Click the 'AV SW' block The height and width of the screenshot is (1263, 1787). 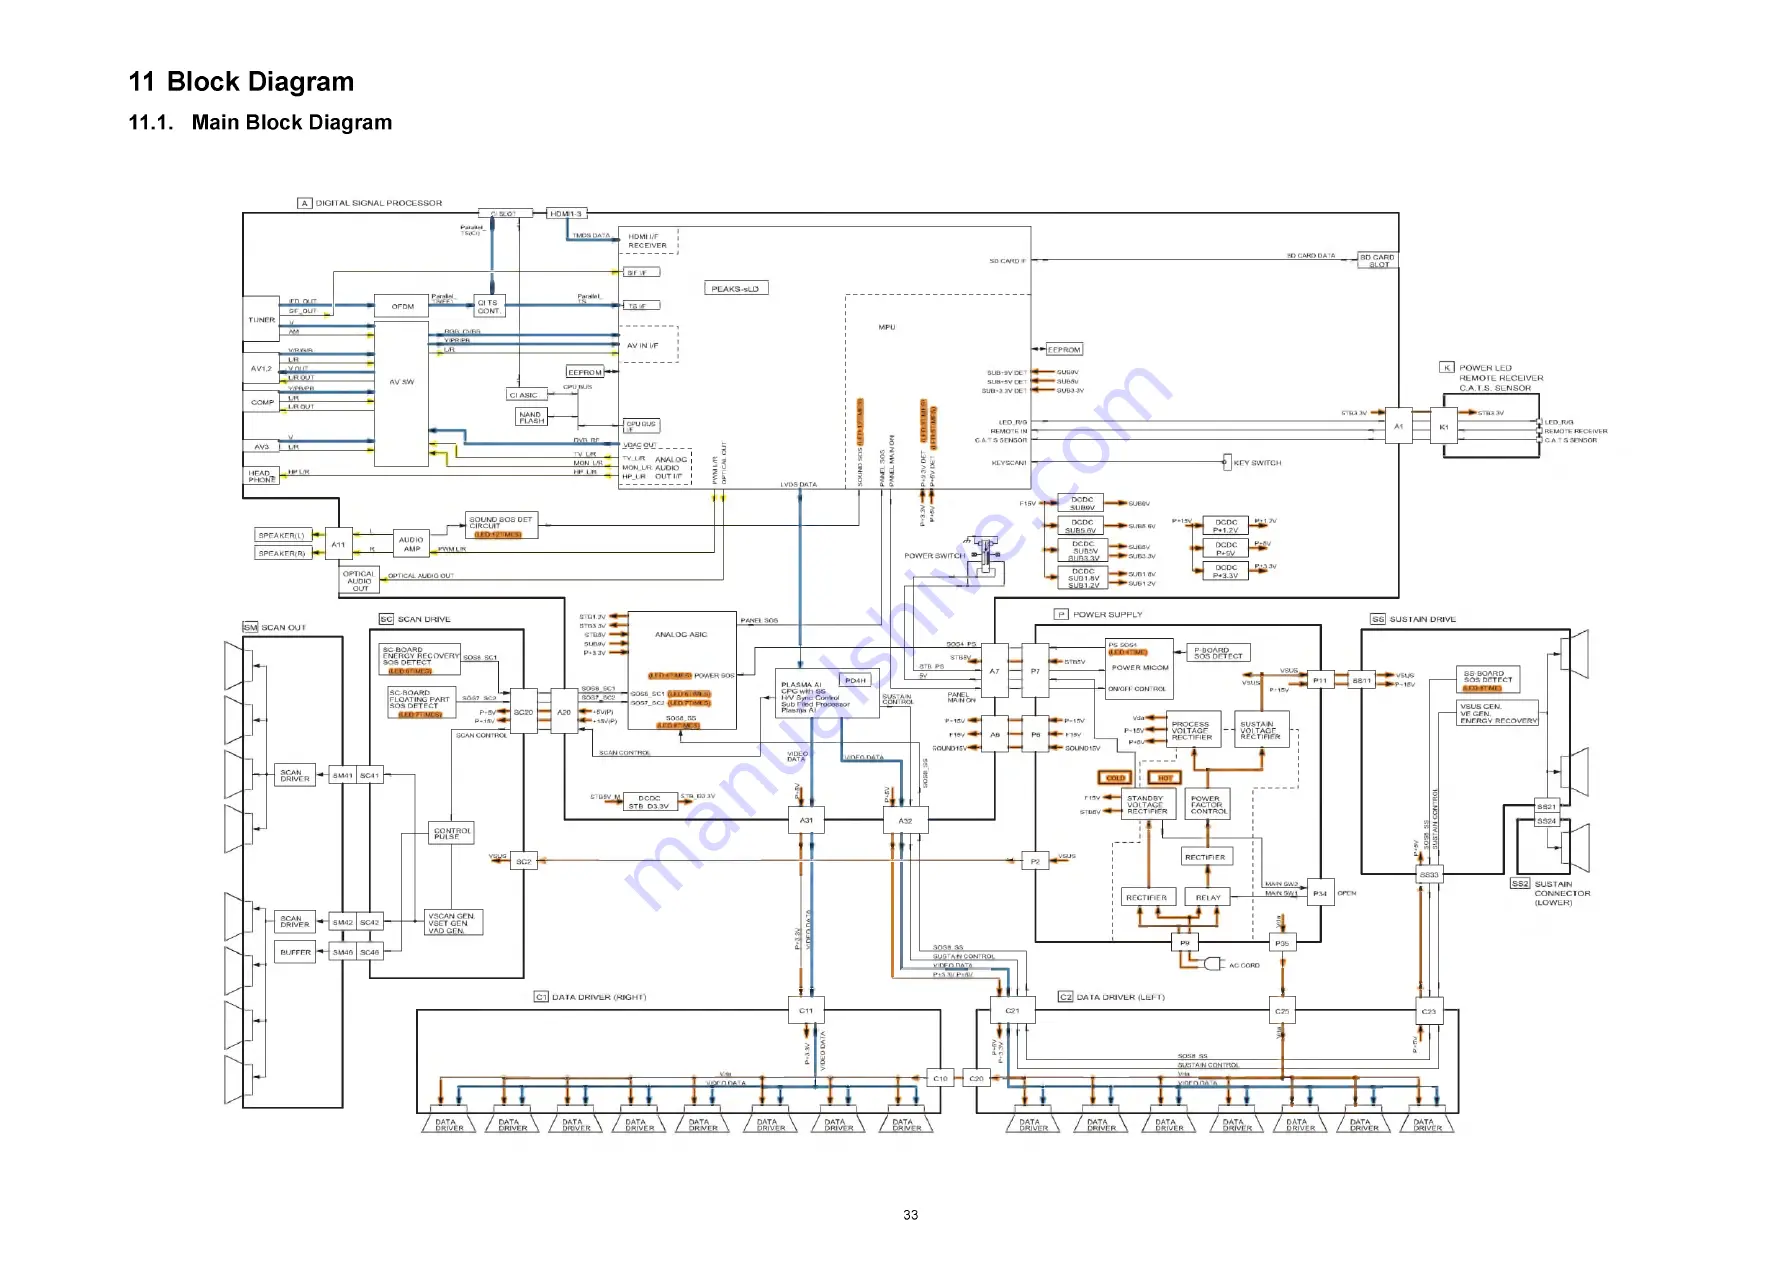[x=401, y=394]
